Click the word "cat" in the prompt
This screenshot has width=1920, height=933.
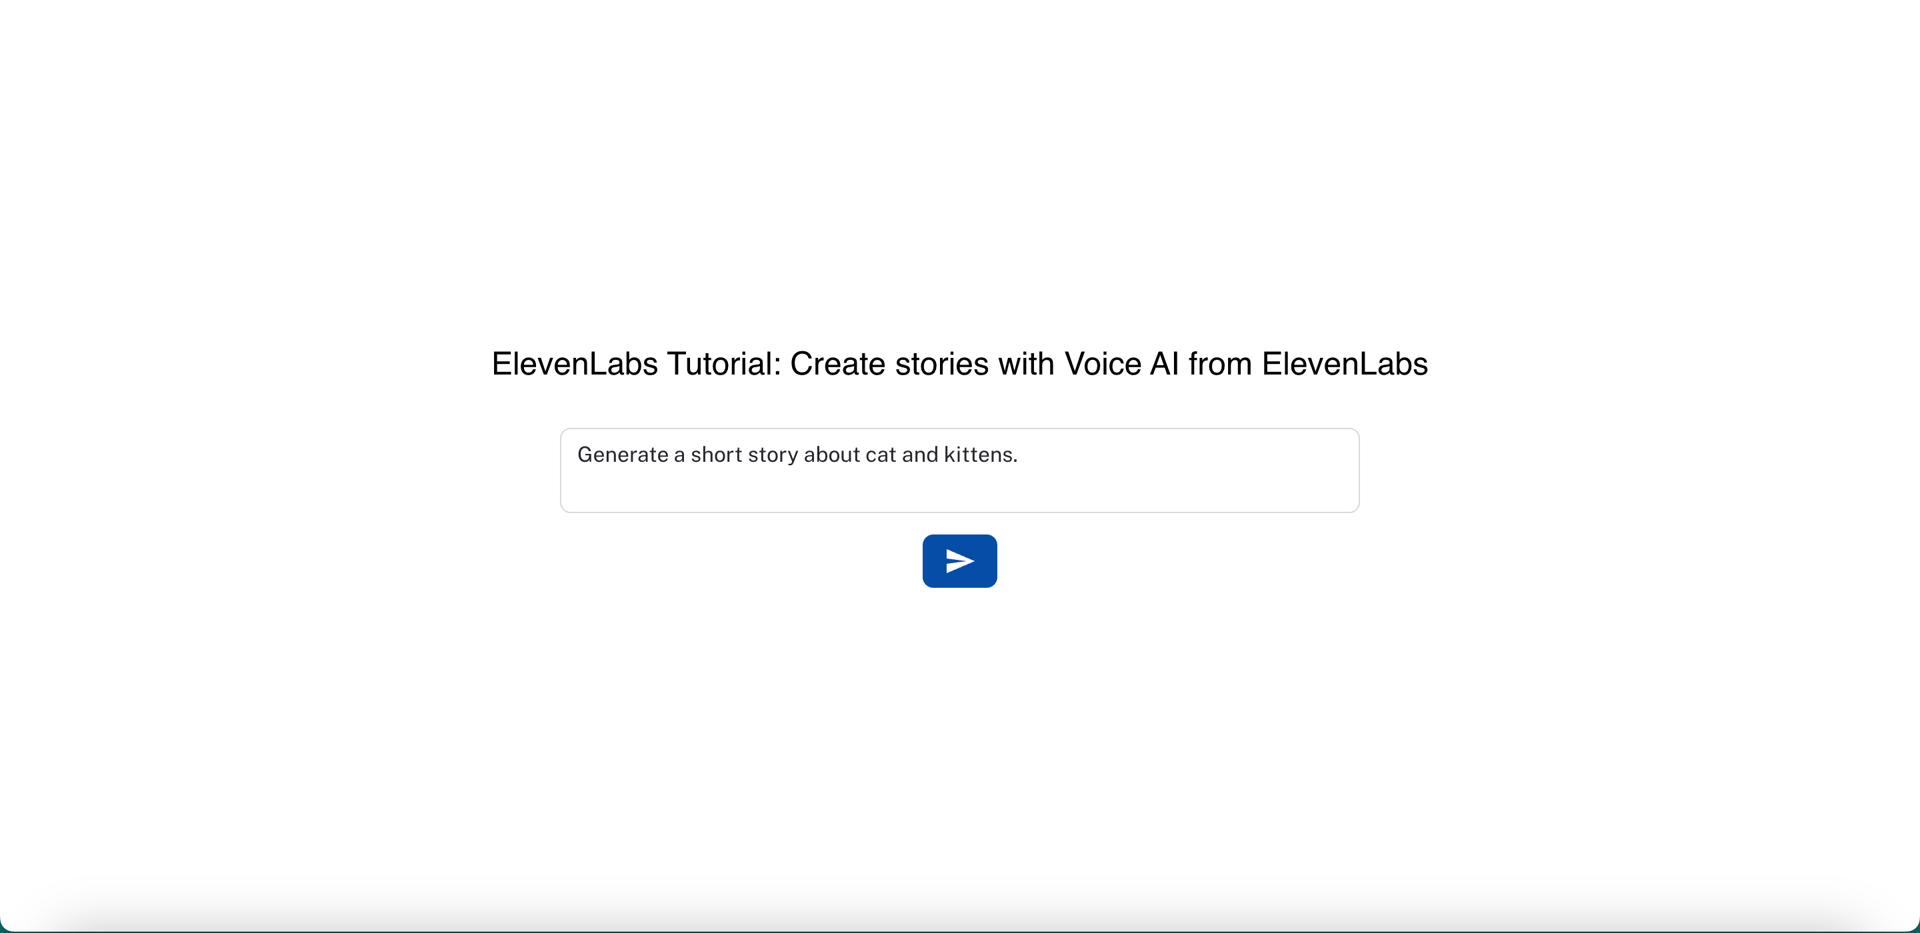point(880,455)
